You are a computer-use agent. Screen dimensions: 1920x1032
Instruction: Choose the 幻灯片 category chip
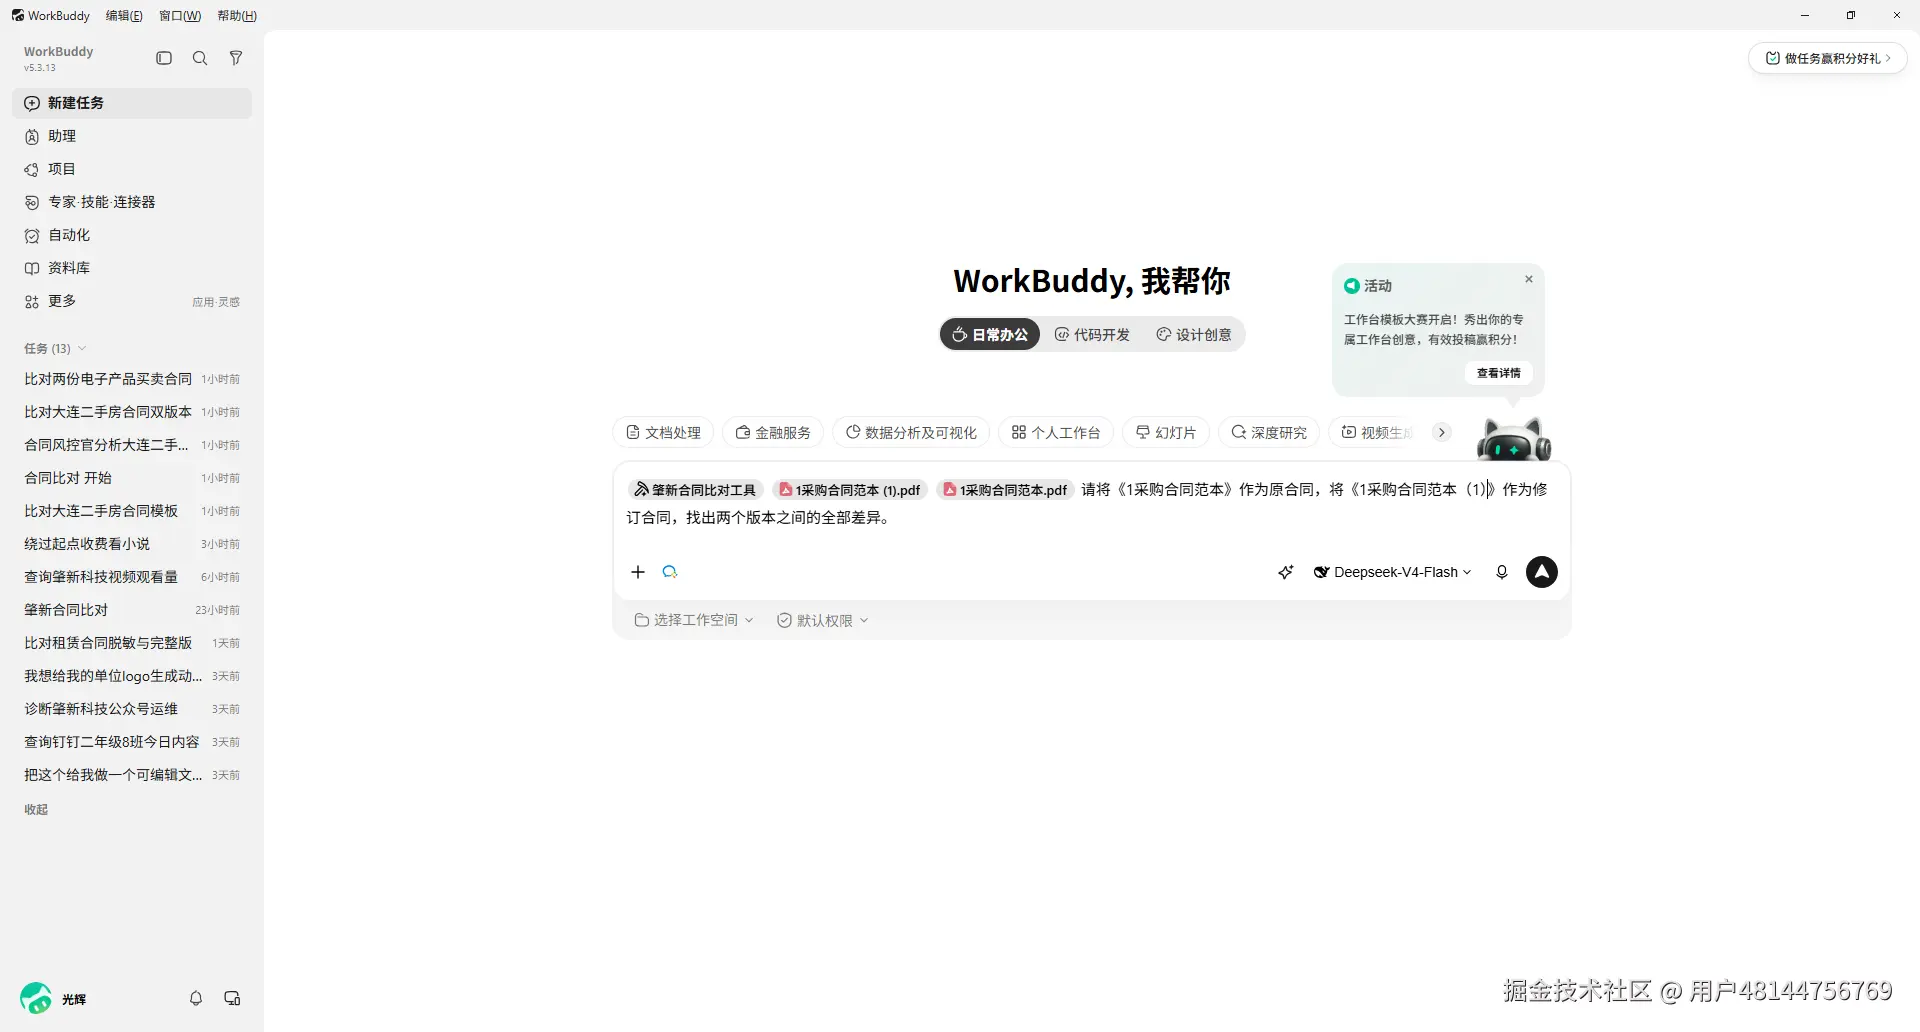(x=1166, y=432)
